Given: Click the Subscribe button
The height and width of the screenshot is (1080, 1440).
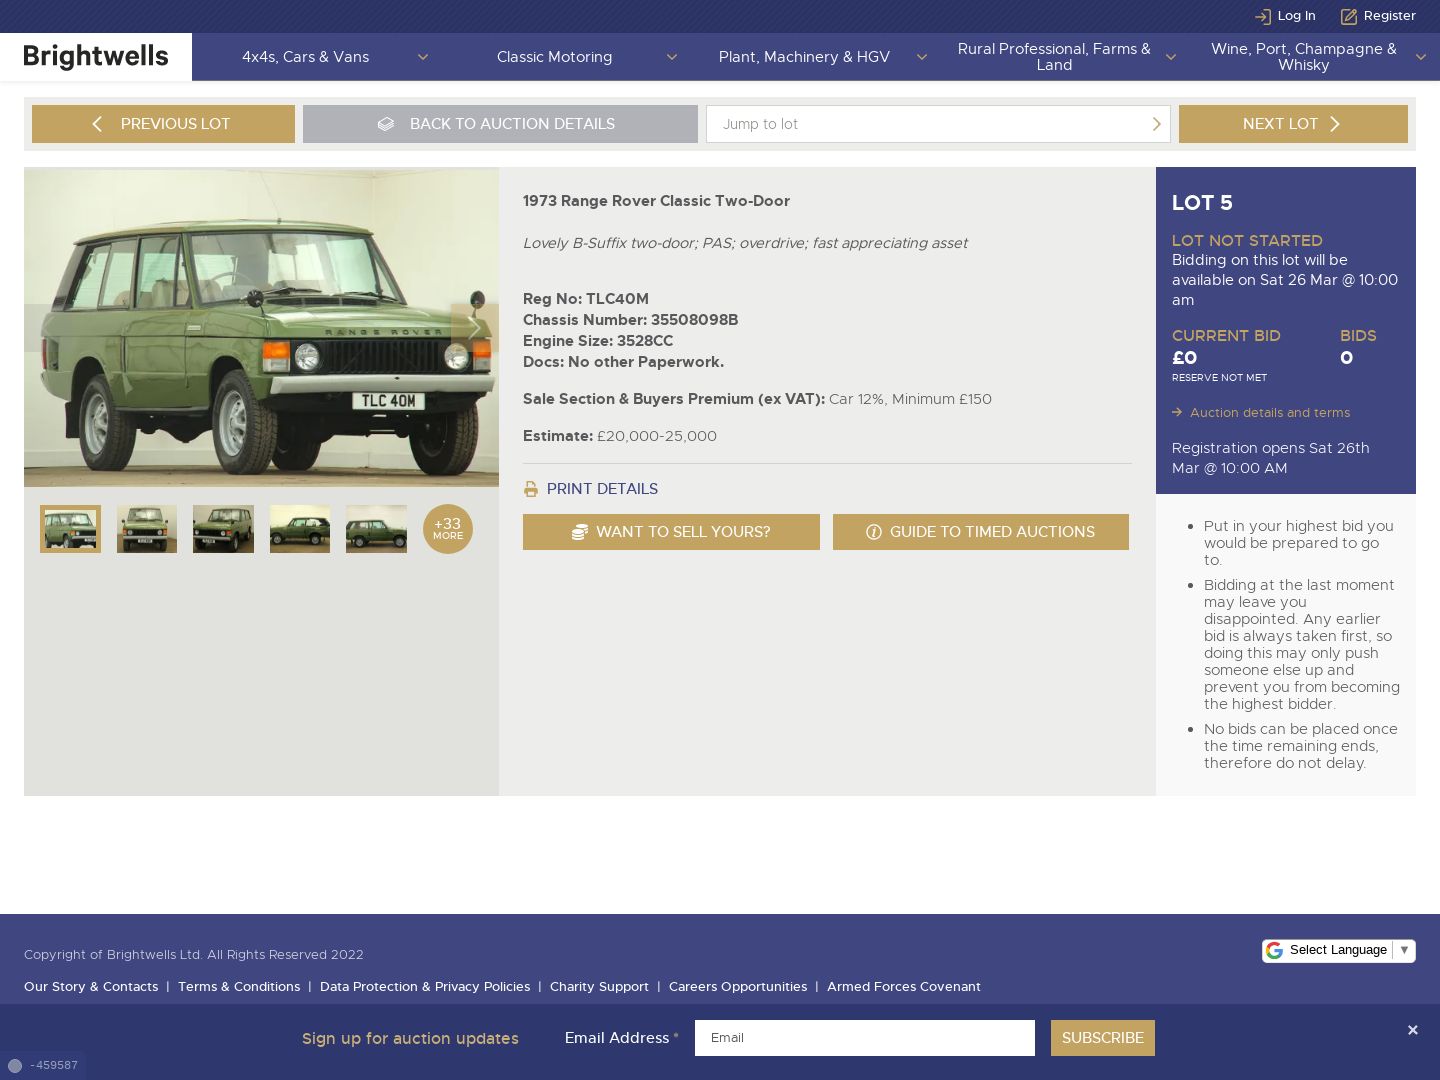Looking at the screenshot, I should pos(1103,1038).
